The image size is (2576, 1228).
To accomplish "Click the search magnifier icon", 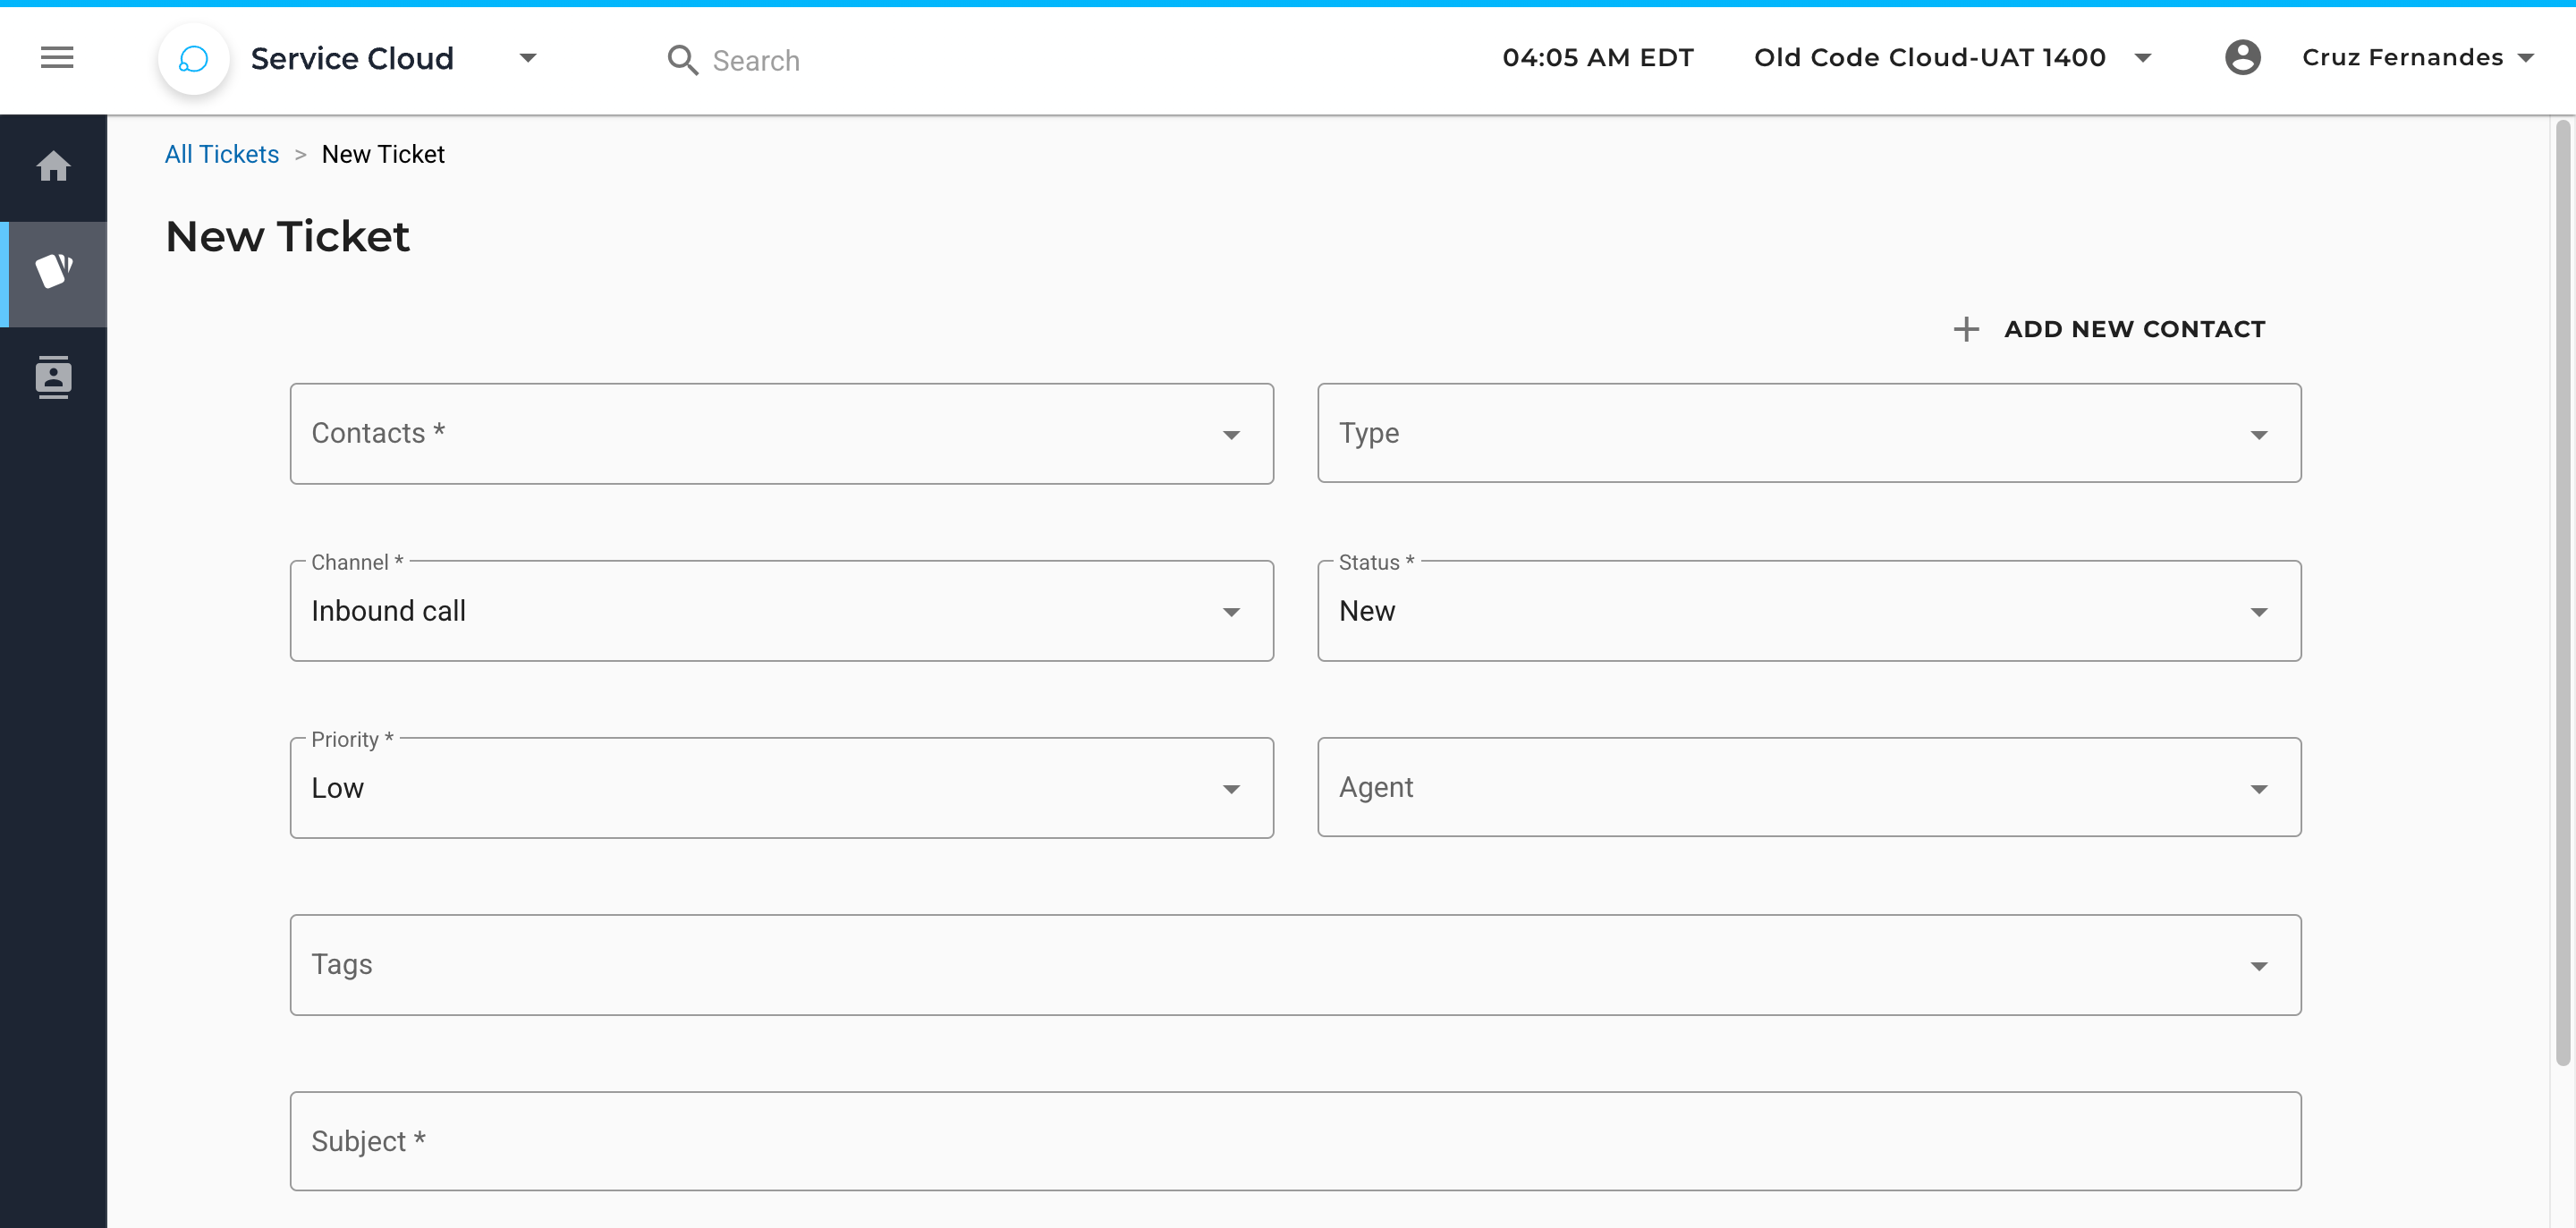I will click(x=682, y=60).
